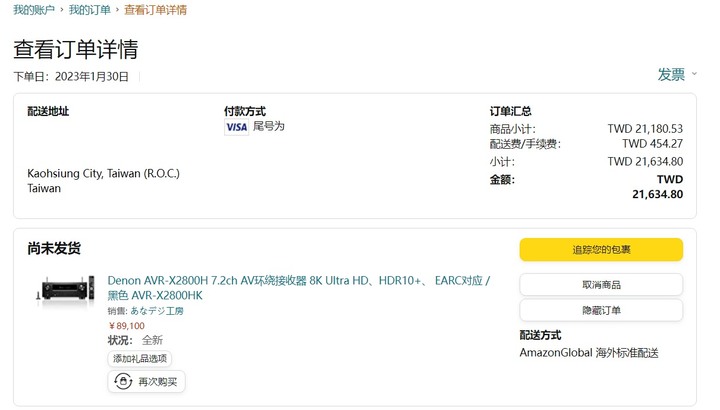The width and height of the screenshot is (720, 410).
Task: Open the 发票 invoice menu
Action: coord(671,74)
